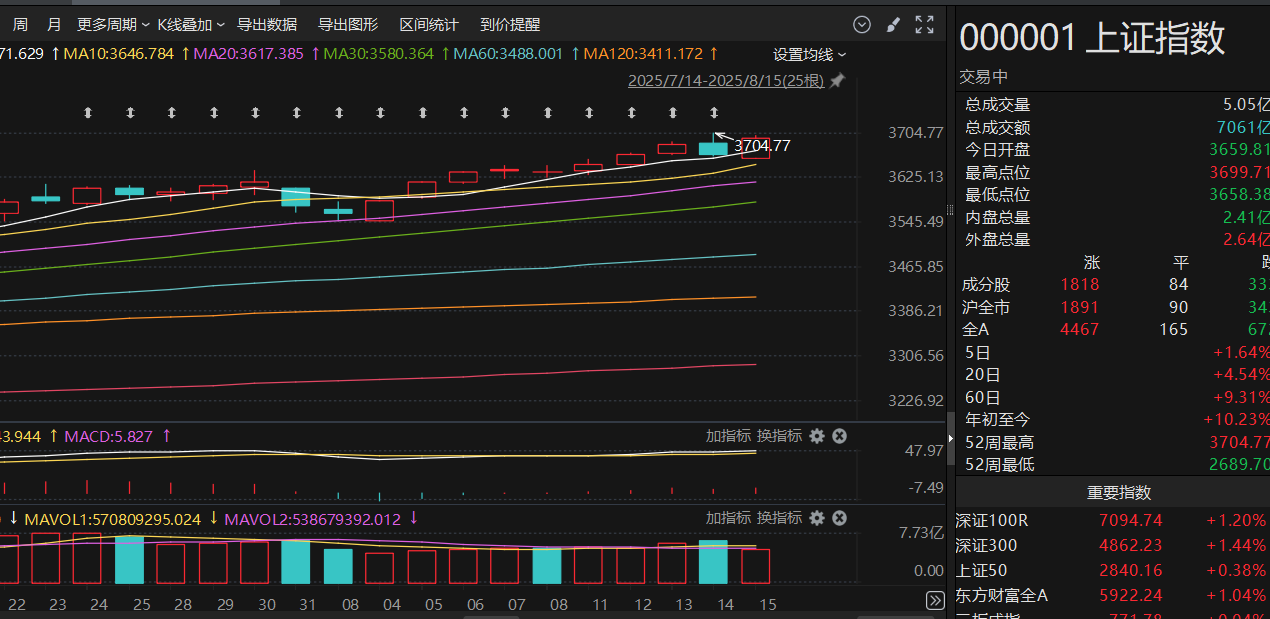The height and width of the screenshot is (619, 1270).
Task: Click the double-chevron button below the volume axis
Action: pyautogui.click(x=935, y=600)
